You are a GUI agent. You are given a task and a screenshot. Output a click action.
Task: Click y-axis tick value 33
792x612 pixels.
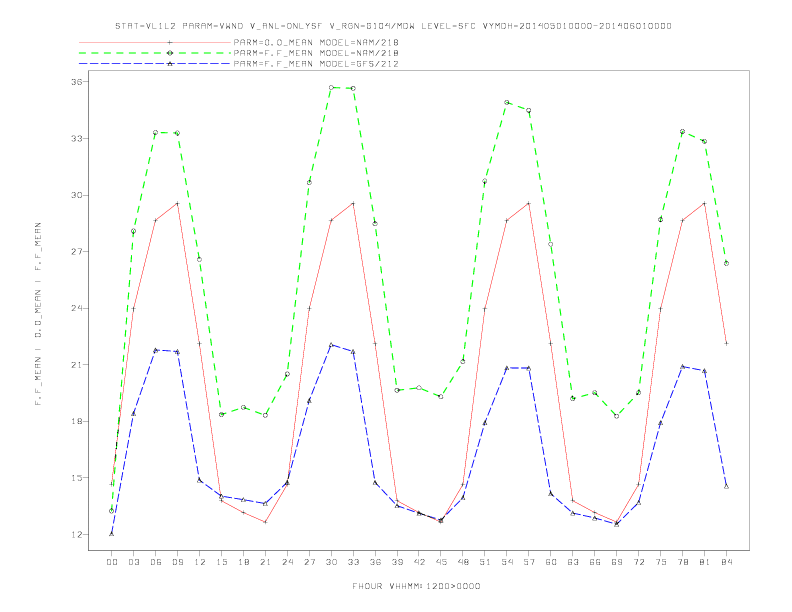(x=76, y=138)
